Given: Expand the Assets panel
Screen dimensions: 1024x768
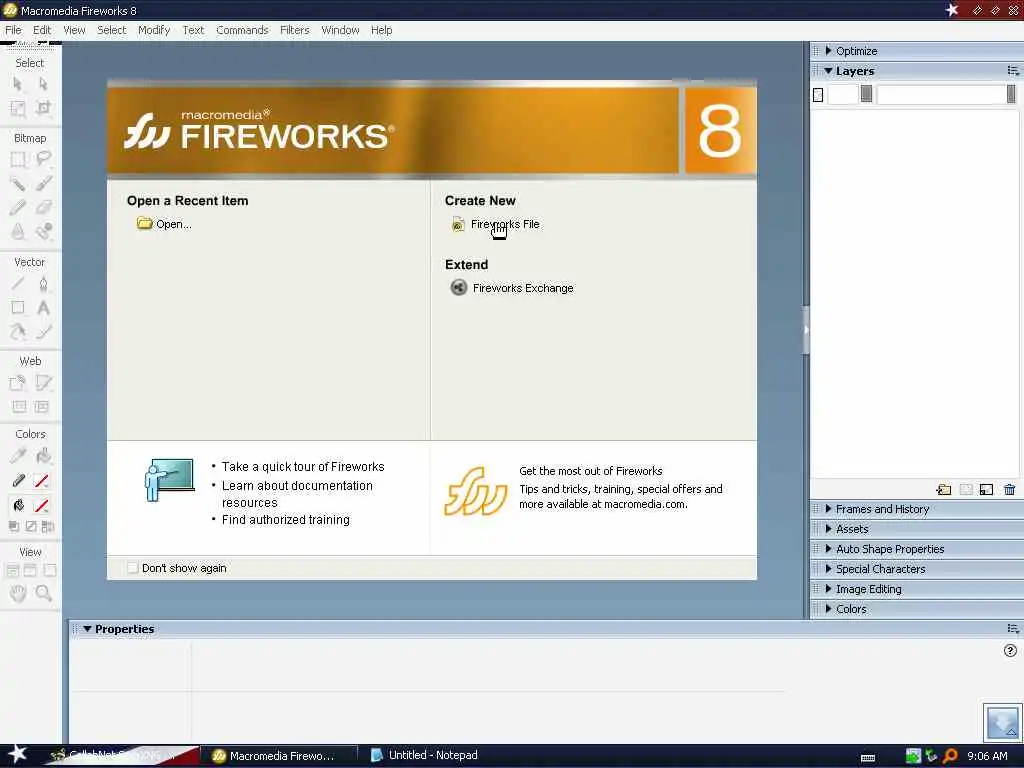Looking at the screenshot, I should coord(829,529).
